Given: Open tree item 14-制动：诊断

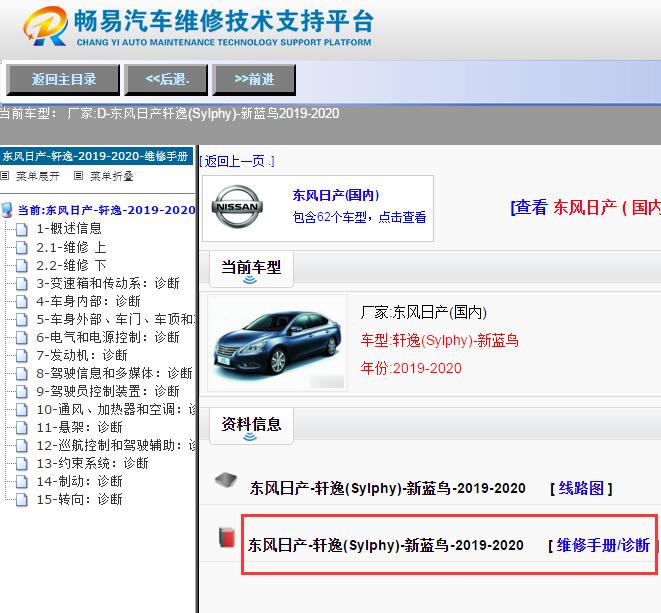Looking at the screenshot, I should [x=80, y=481].
